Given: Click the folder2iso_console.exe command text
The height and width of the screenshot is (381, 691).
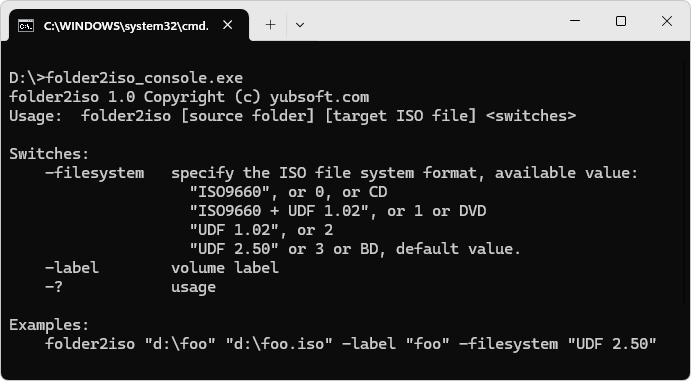Looking at the screenshot, I should click(144, 78).
